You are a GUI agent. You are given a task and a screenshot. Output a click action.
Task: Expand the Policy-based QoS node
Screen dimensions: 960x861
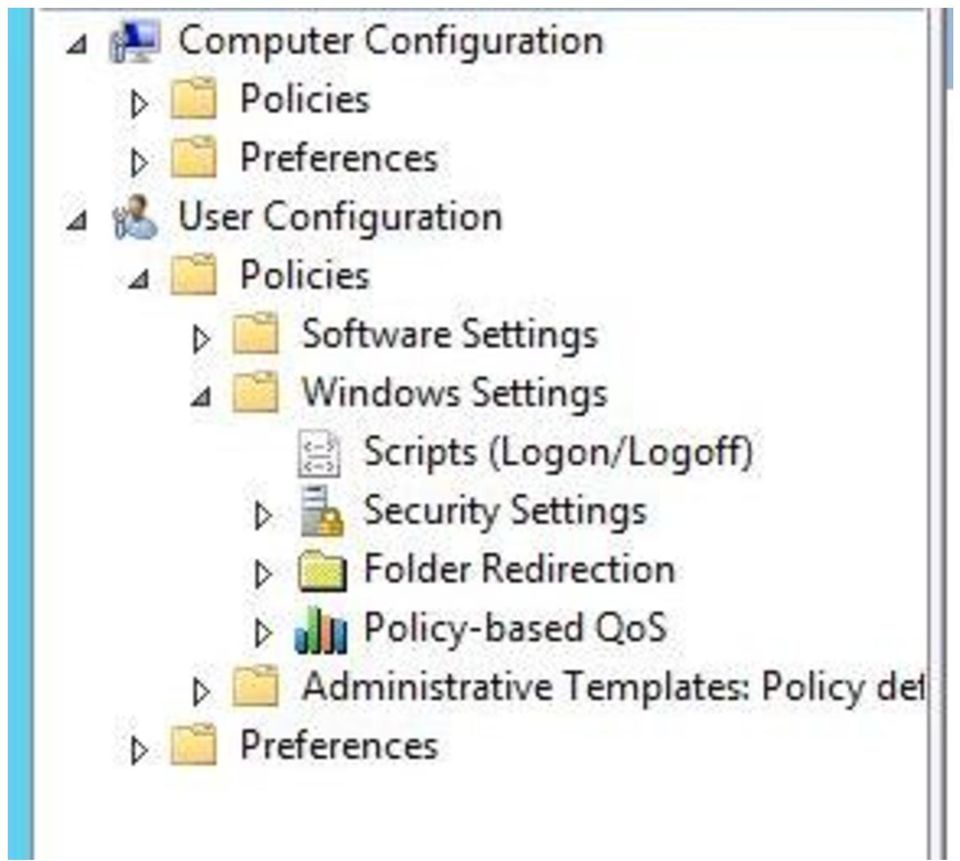coord(263,633)
